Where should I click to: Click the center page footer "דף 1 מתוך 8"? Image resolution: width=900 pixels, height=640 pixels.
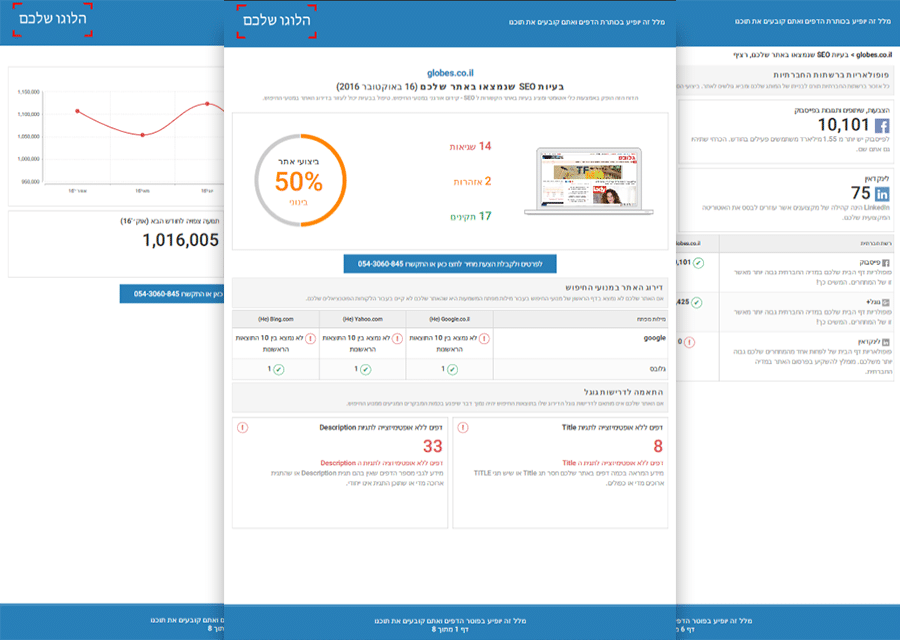450,630
